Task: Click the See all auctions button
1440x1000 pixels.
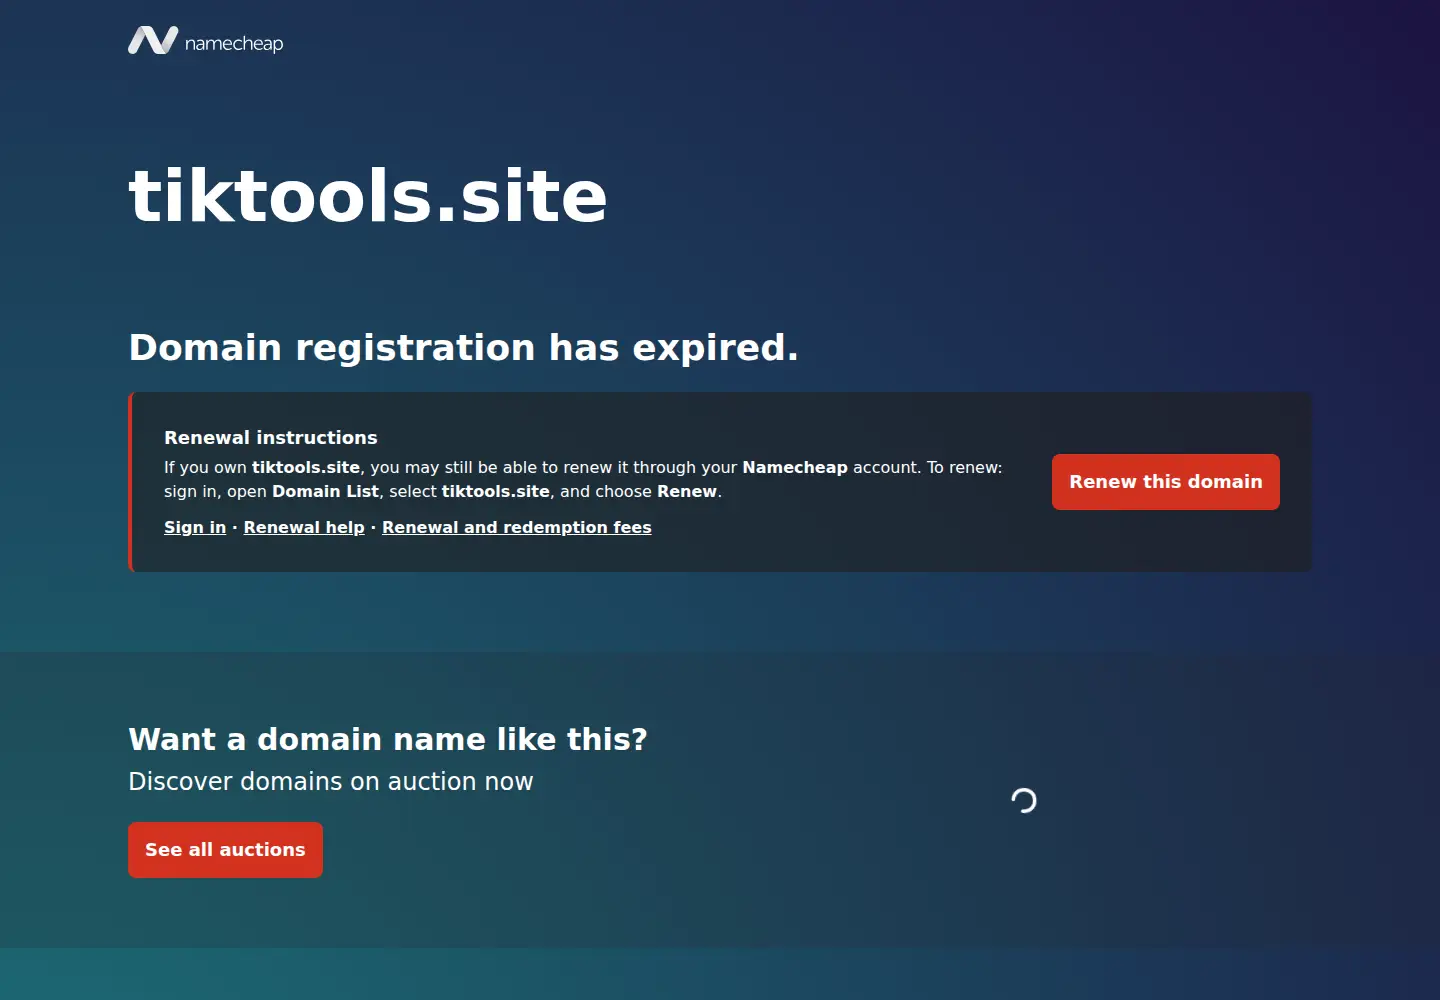Action: coord(225,850)
